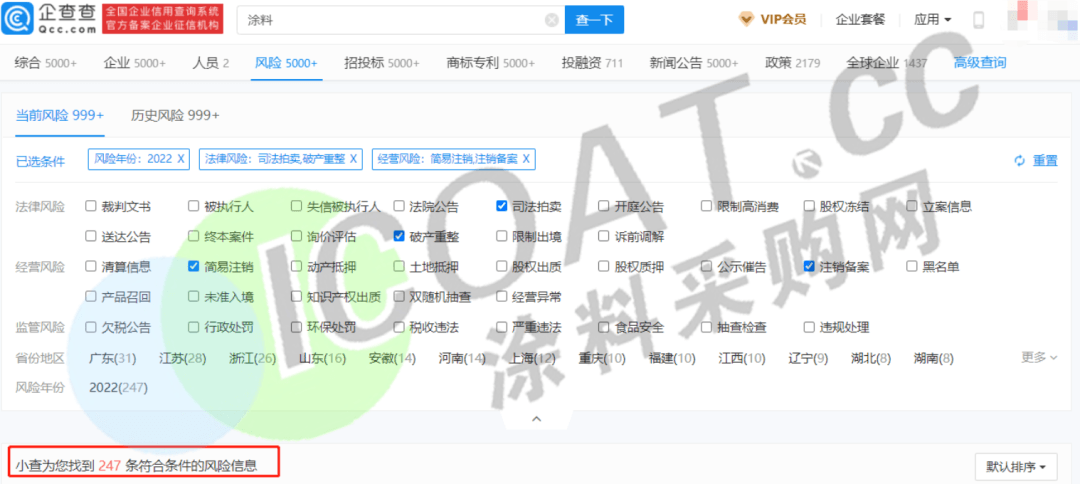This screenshot has width=1080, height=484.
Task: Collapse the filter panel with the chevron
Action: (x=537, y=418)
